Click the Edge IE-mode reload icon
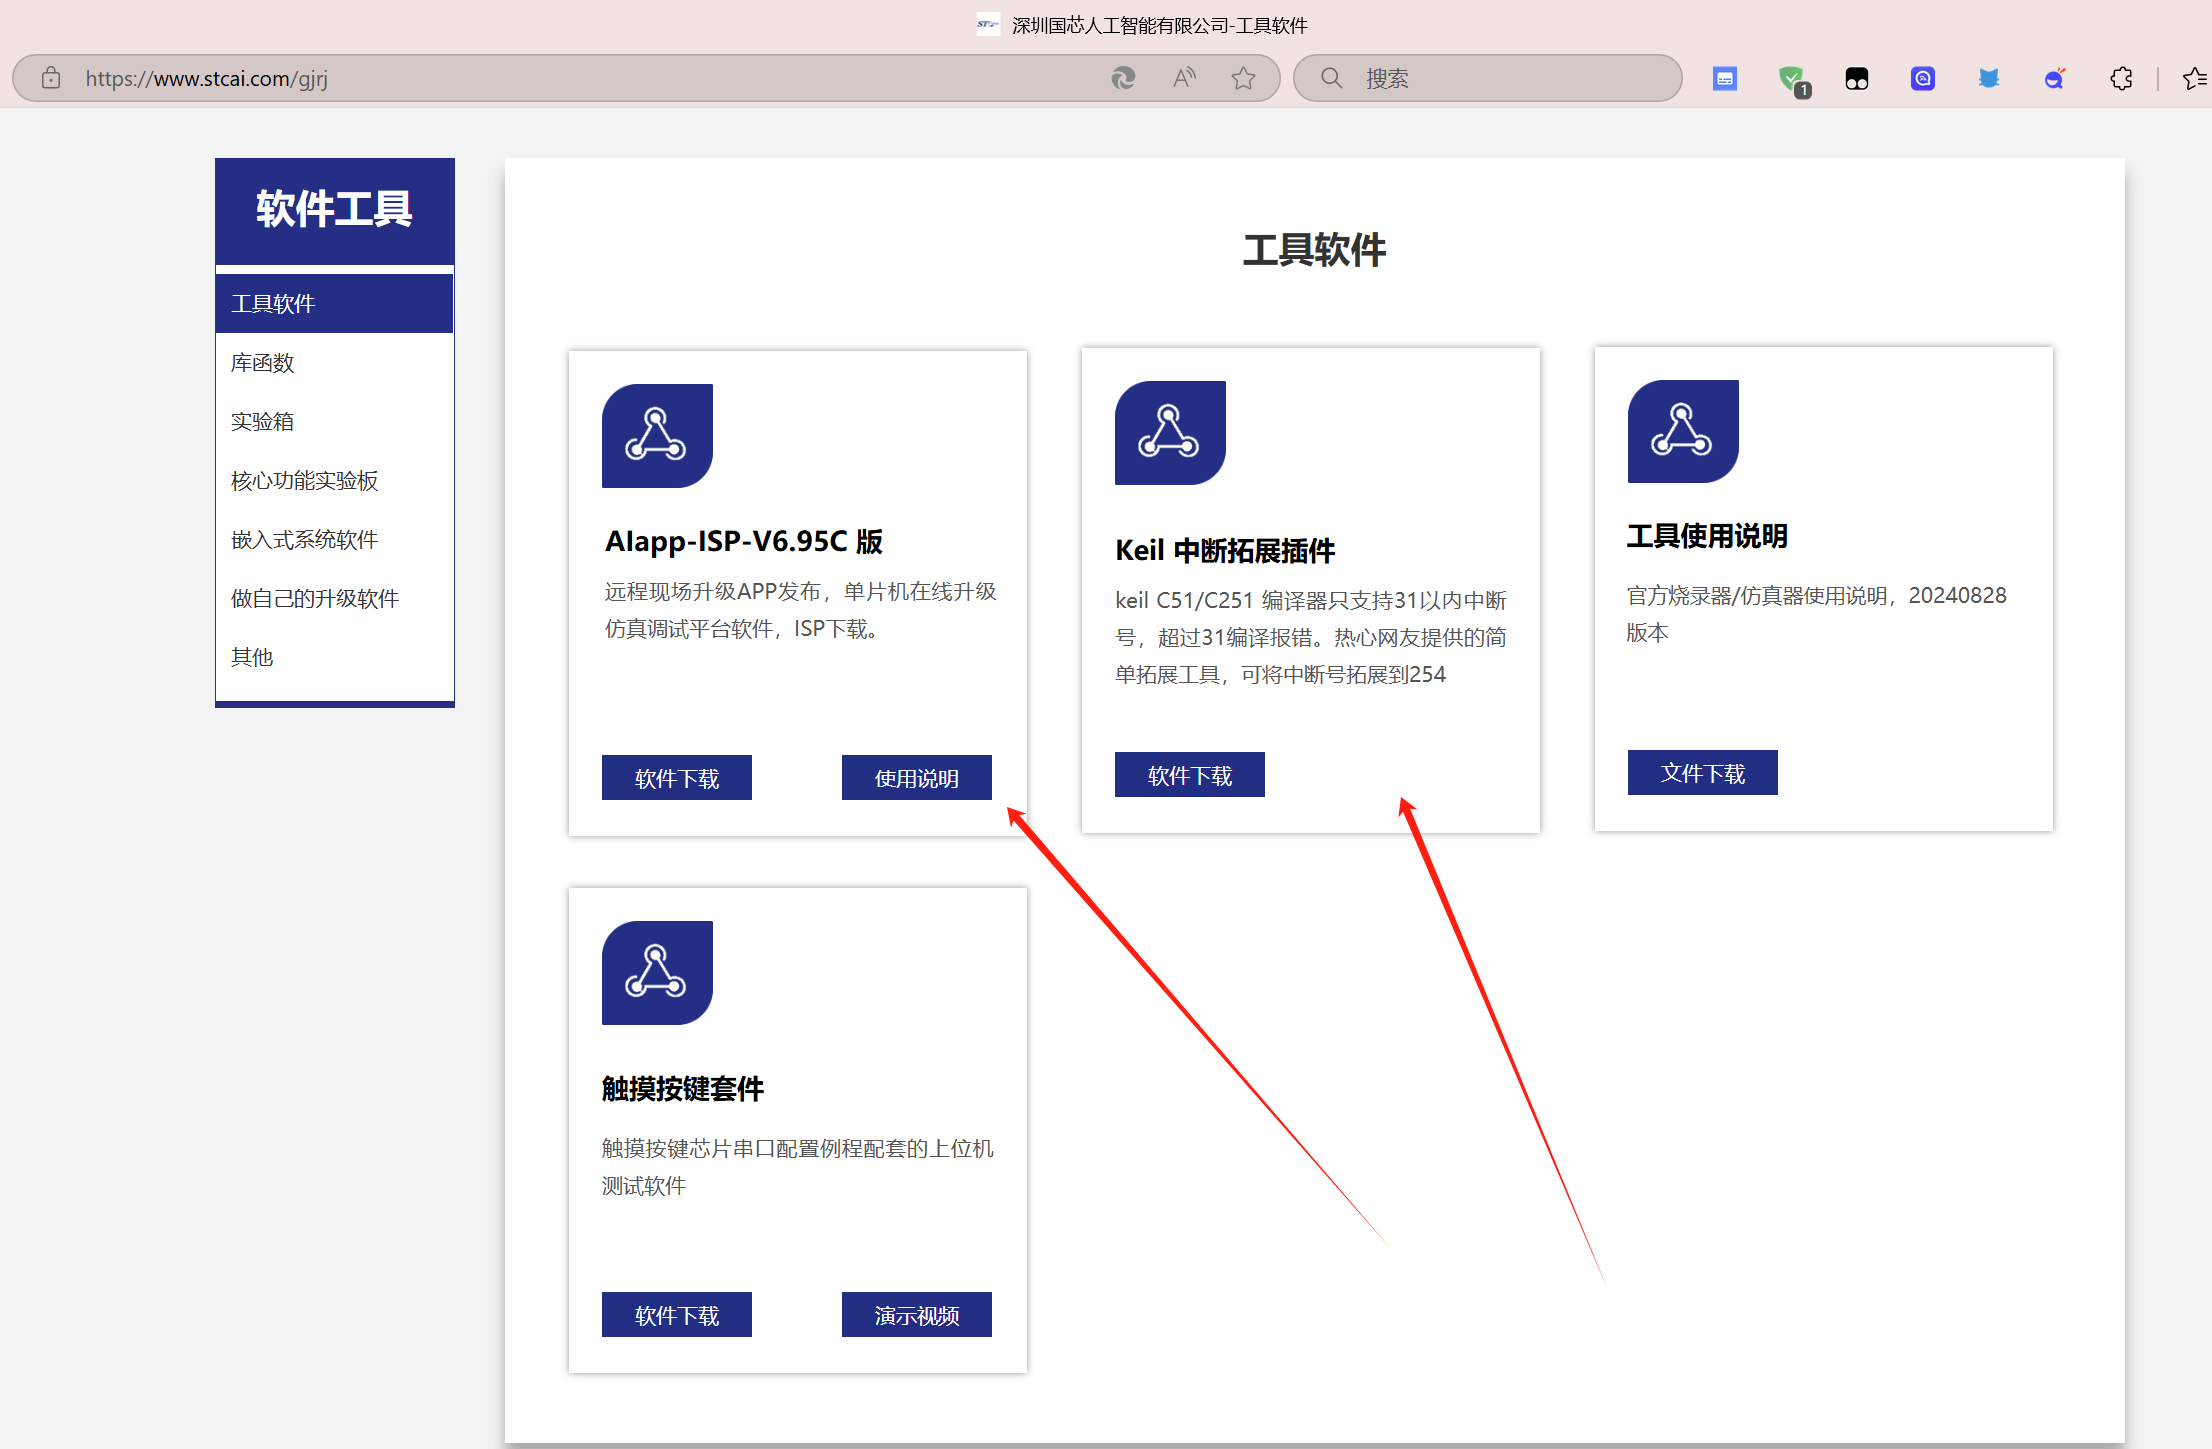The width and height of the screenshot is (2212, 1449). pyautogui.click(x=1123, y=78)
